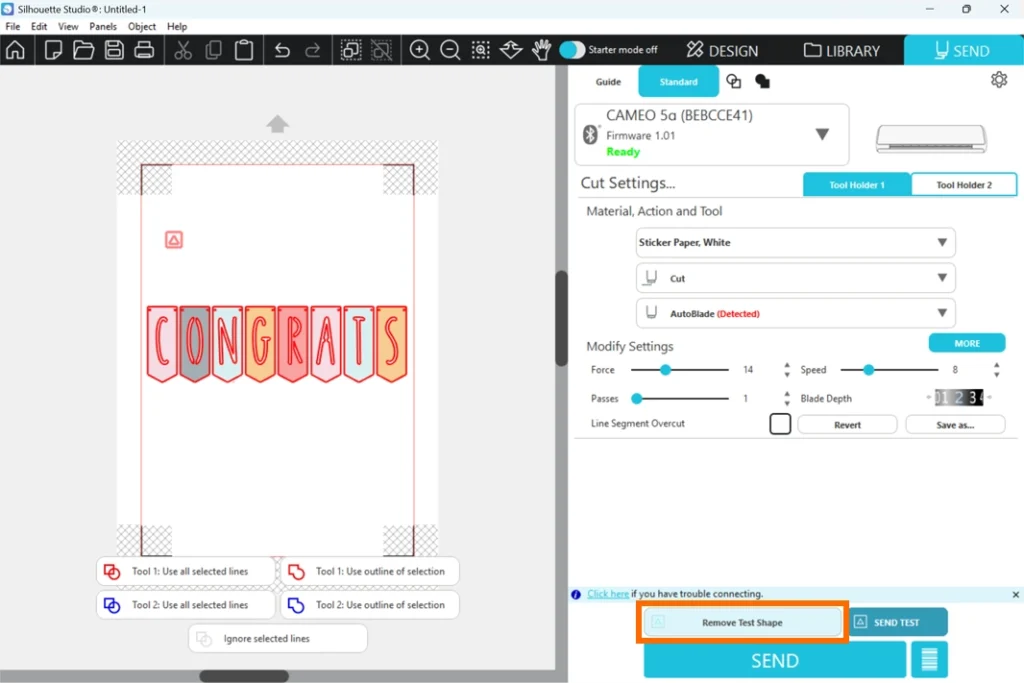Select the Zoom In magnifier
1024x683 pixels.
[420, 50]
